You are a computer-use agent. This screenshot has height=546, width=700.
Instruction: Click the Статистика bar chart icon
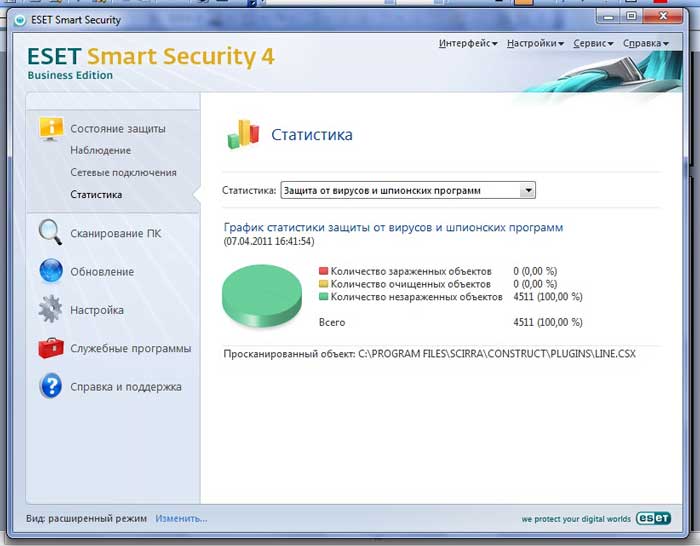point(243,134)
